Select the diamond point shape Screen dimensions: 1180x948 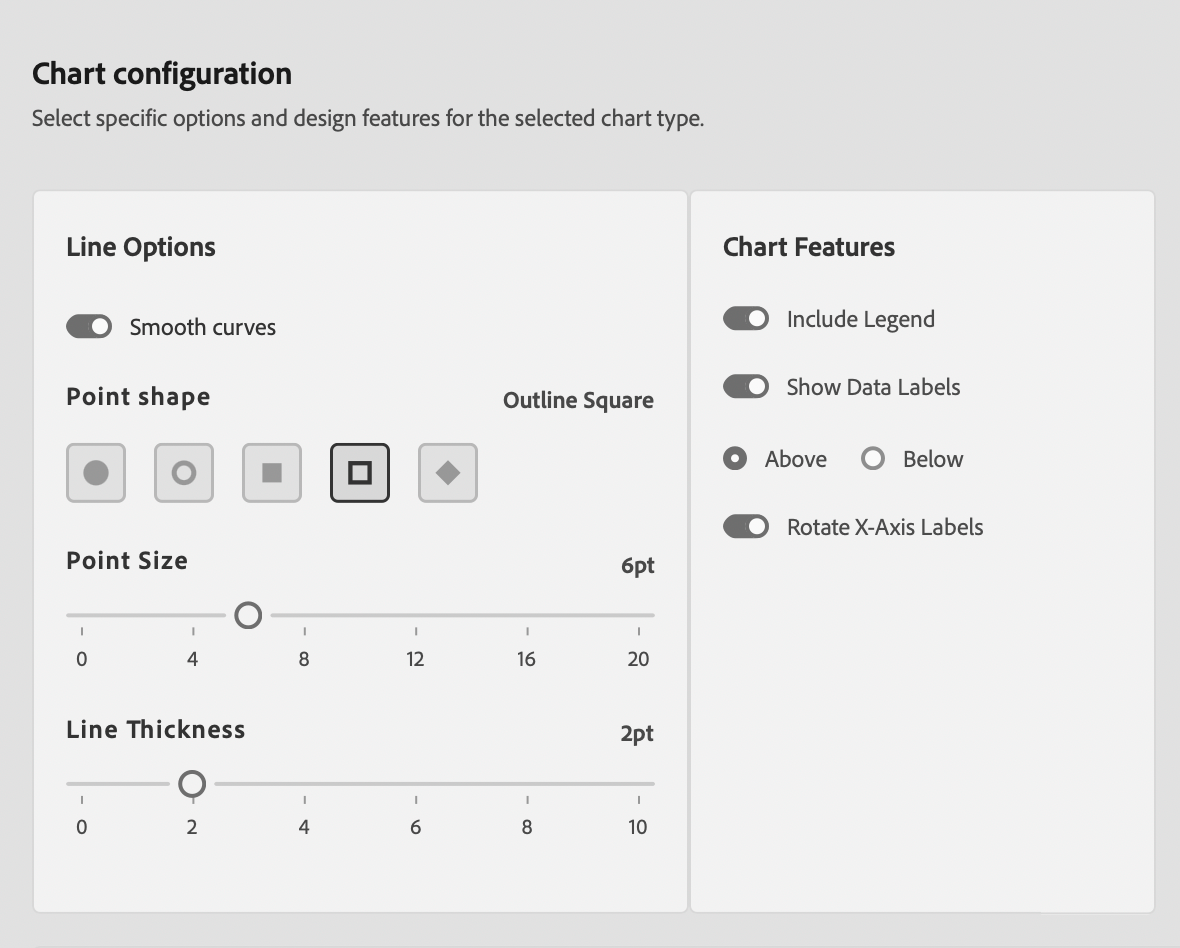point(448,472)
